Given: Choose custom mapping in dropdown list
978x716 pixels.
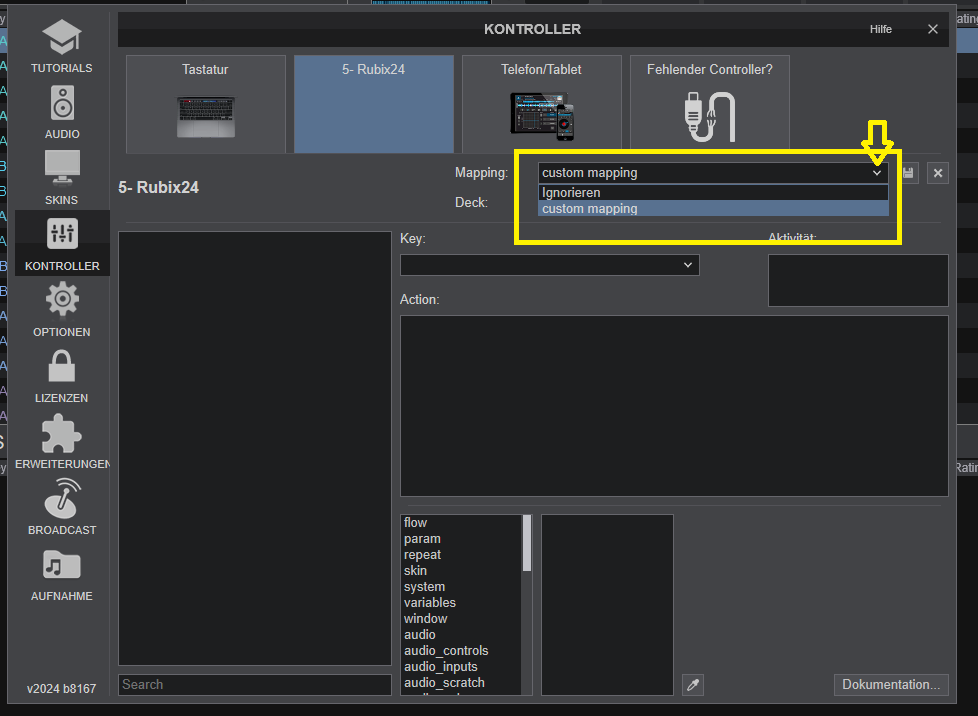Looking at the screenshot, I should click(x=713, y=209).
